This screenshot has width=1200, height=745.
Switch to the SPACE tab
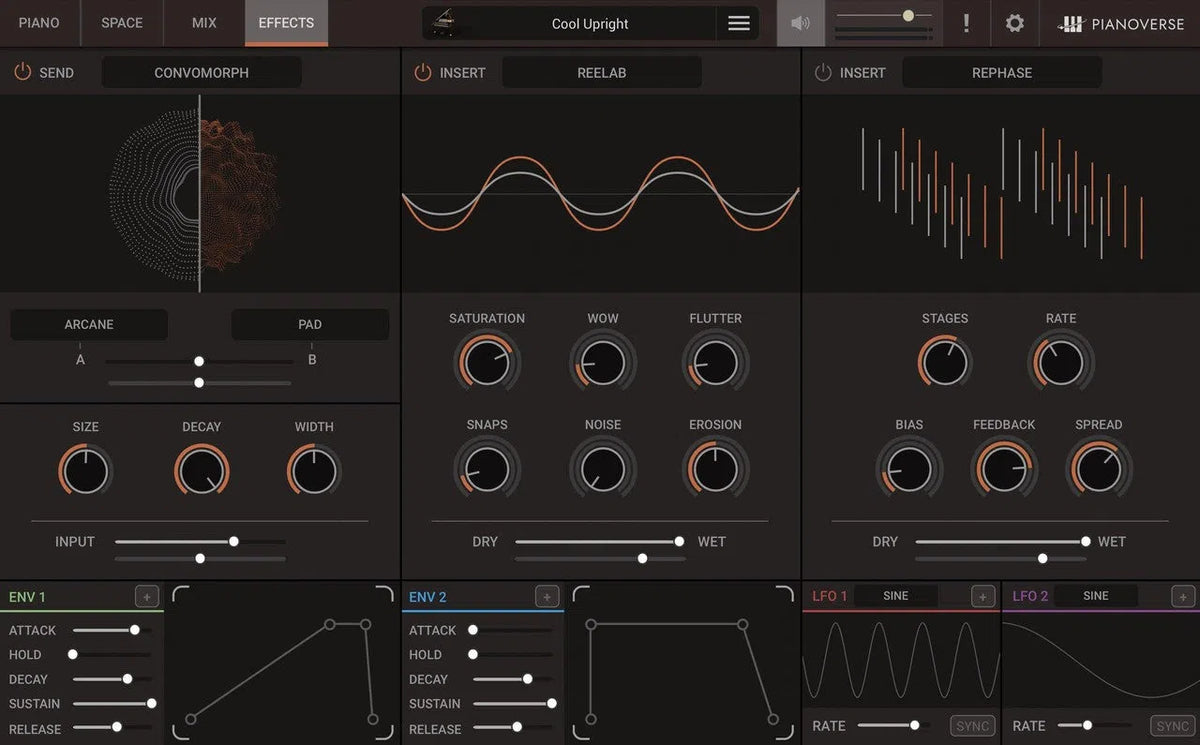(122, 23)
